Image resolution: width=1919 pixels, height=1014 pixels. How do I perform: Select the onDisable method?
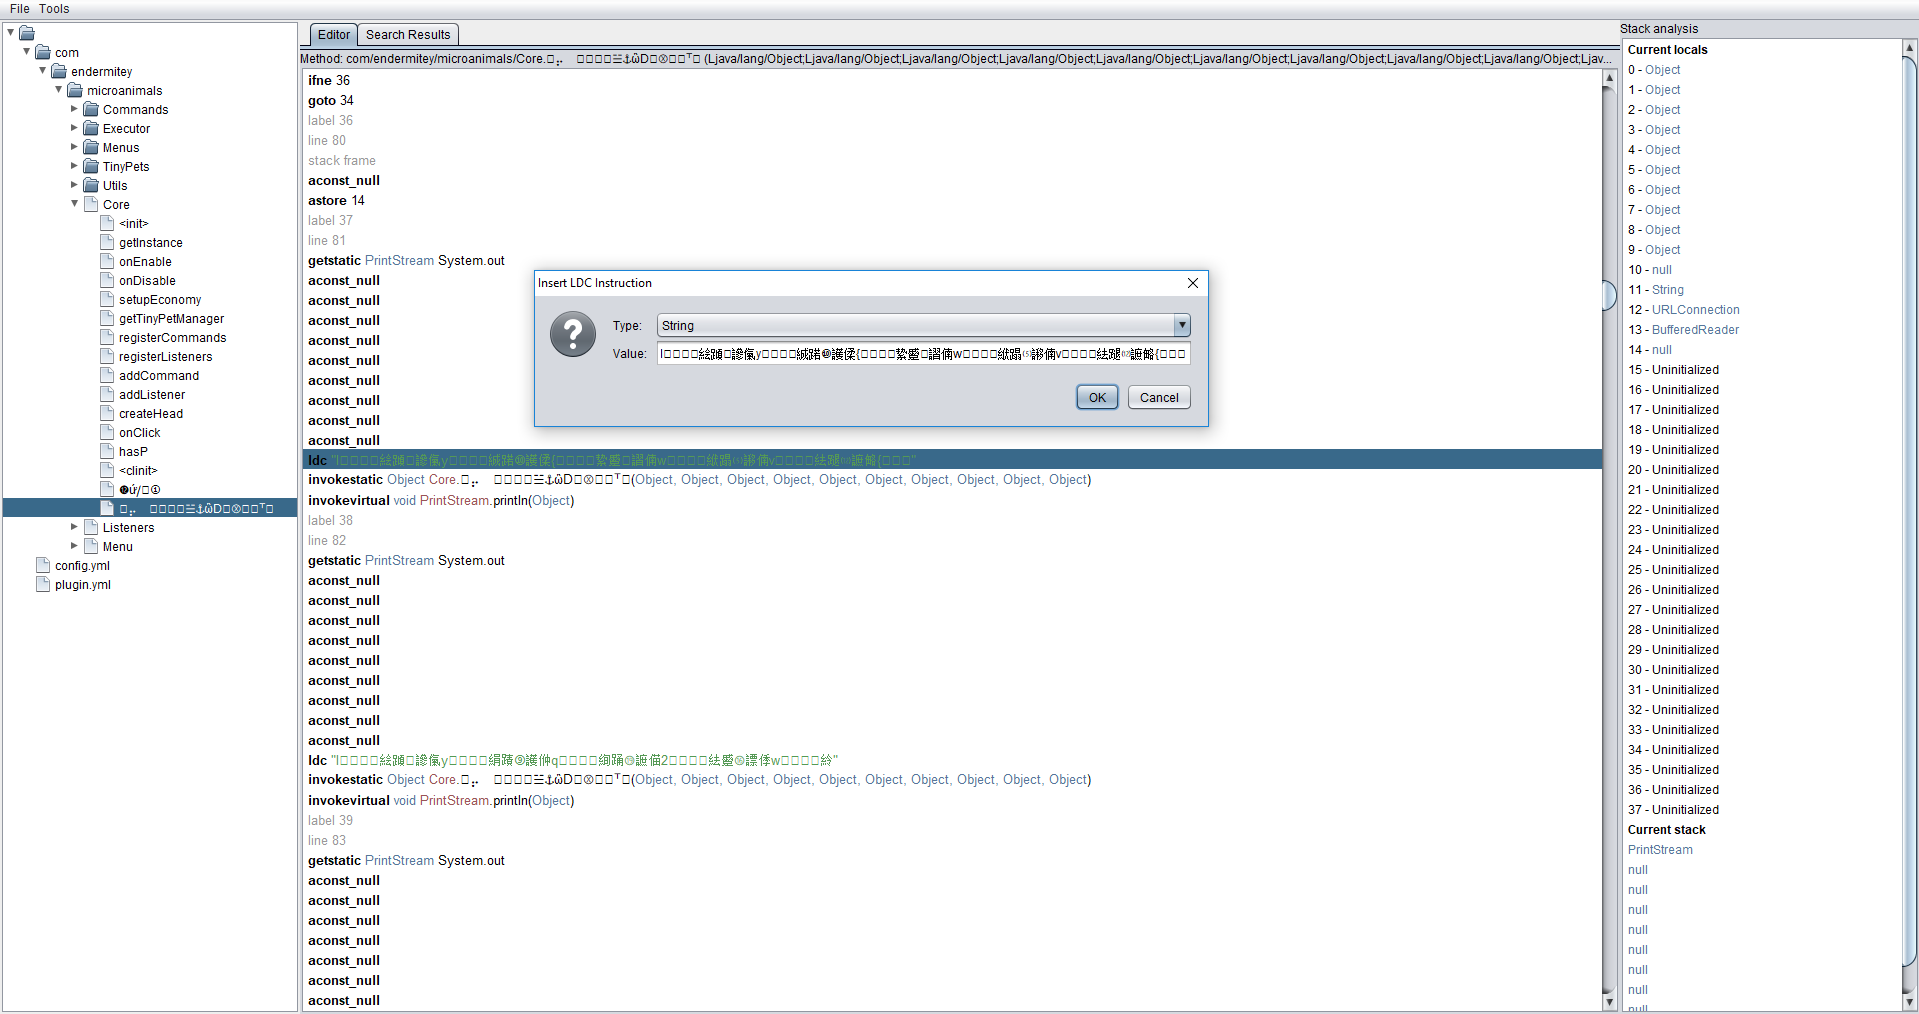point(147,281)
